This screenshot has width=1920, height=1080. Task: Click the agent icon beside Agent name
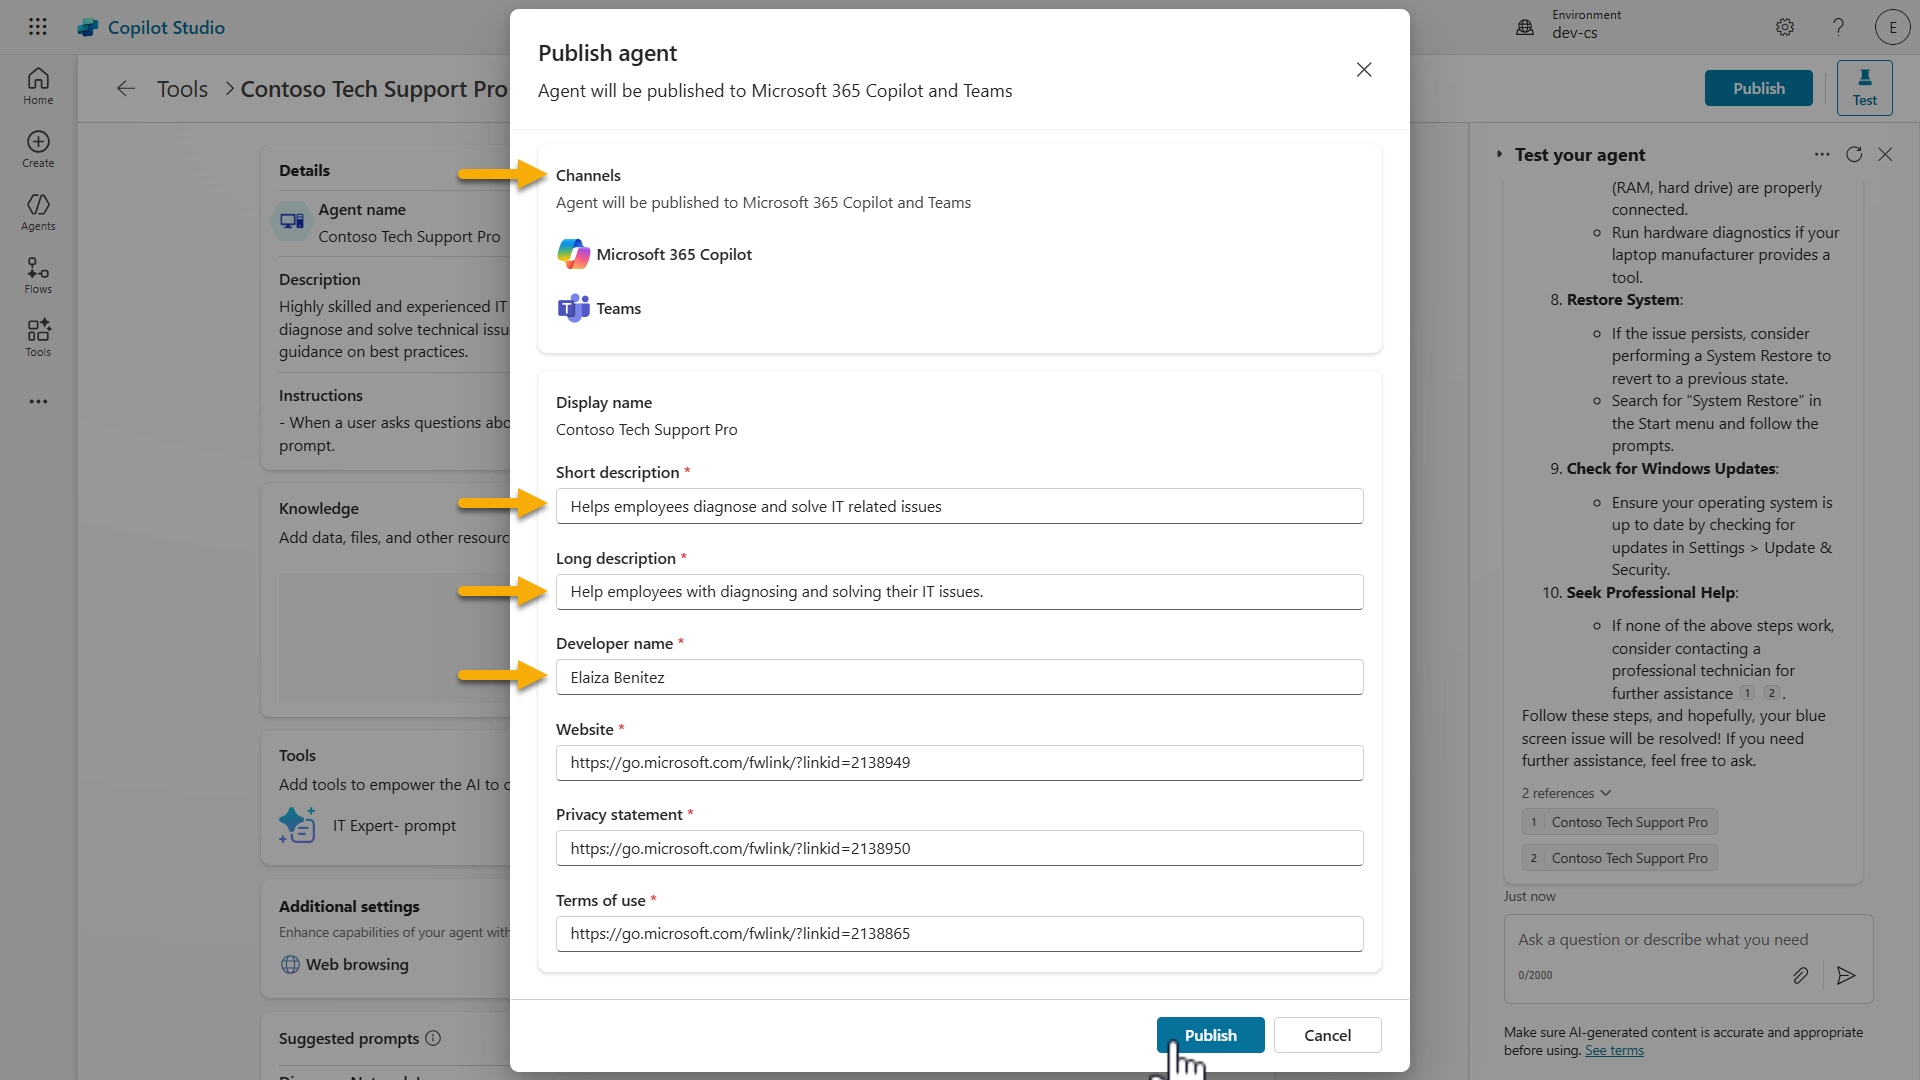(292, 221)
